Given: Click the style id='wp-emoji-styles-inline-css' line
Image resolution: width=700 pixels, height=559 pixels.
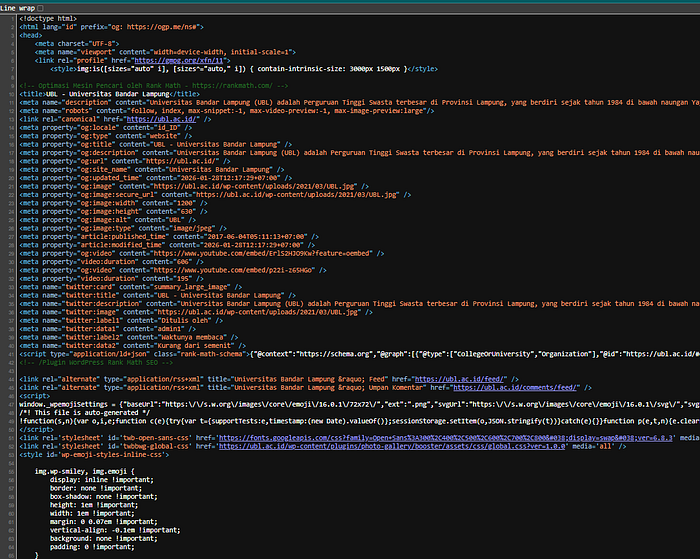Looking at the screenshot, I should pyautogui.click(x=94, y=455).
